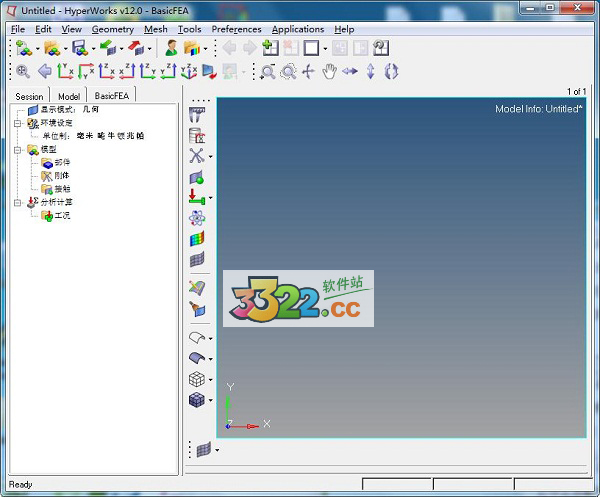Open the Help menu
This screenshot has width=600, height=497.
[x=344, y=29]
